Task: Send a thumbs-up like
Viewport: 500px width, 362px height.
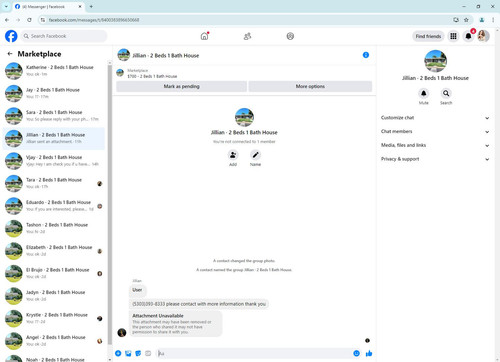Action: point(369,353)
